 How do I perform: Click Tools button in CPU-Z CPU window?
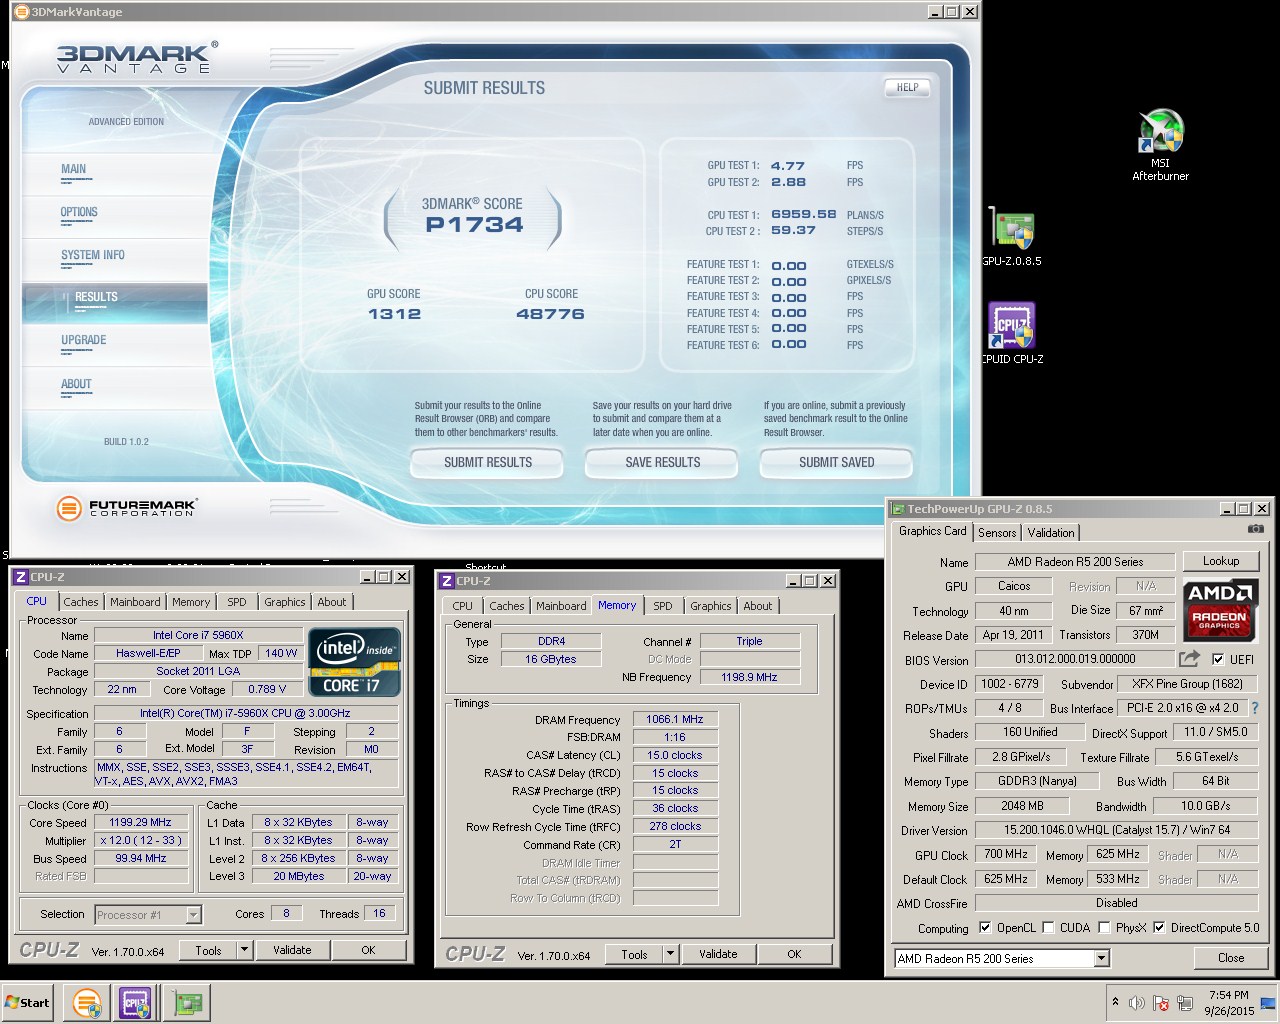209,950
